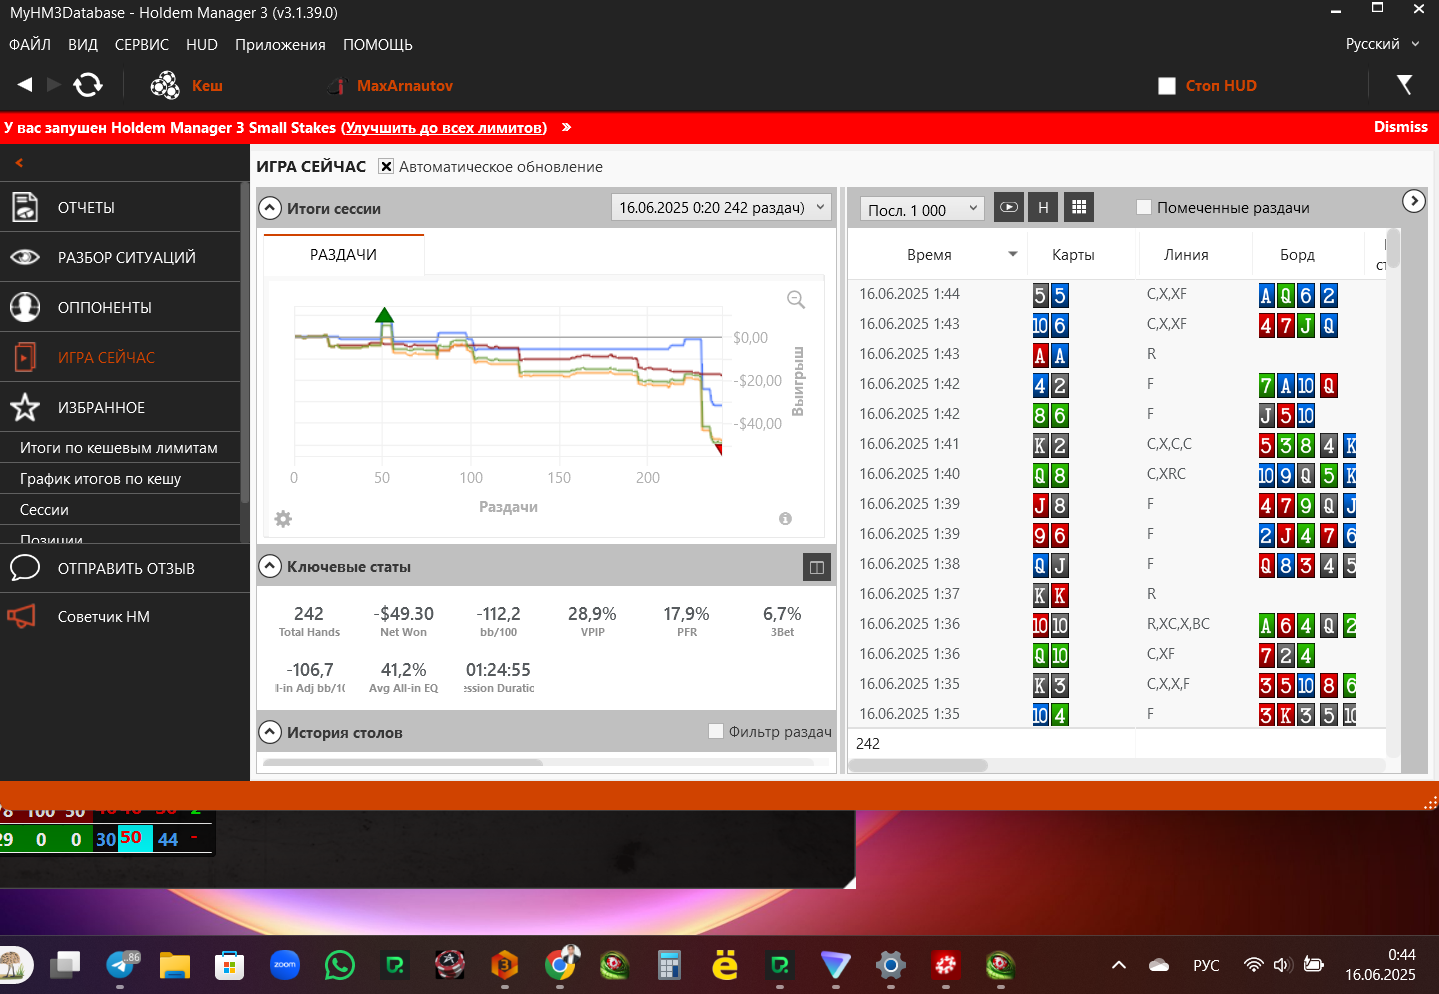Open the session date dropdown 16.06.2025 0:20

pos(721,207)
